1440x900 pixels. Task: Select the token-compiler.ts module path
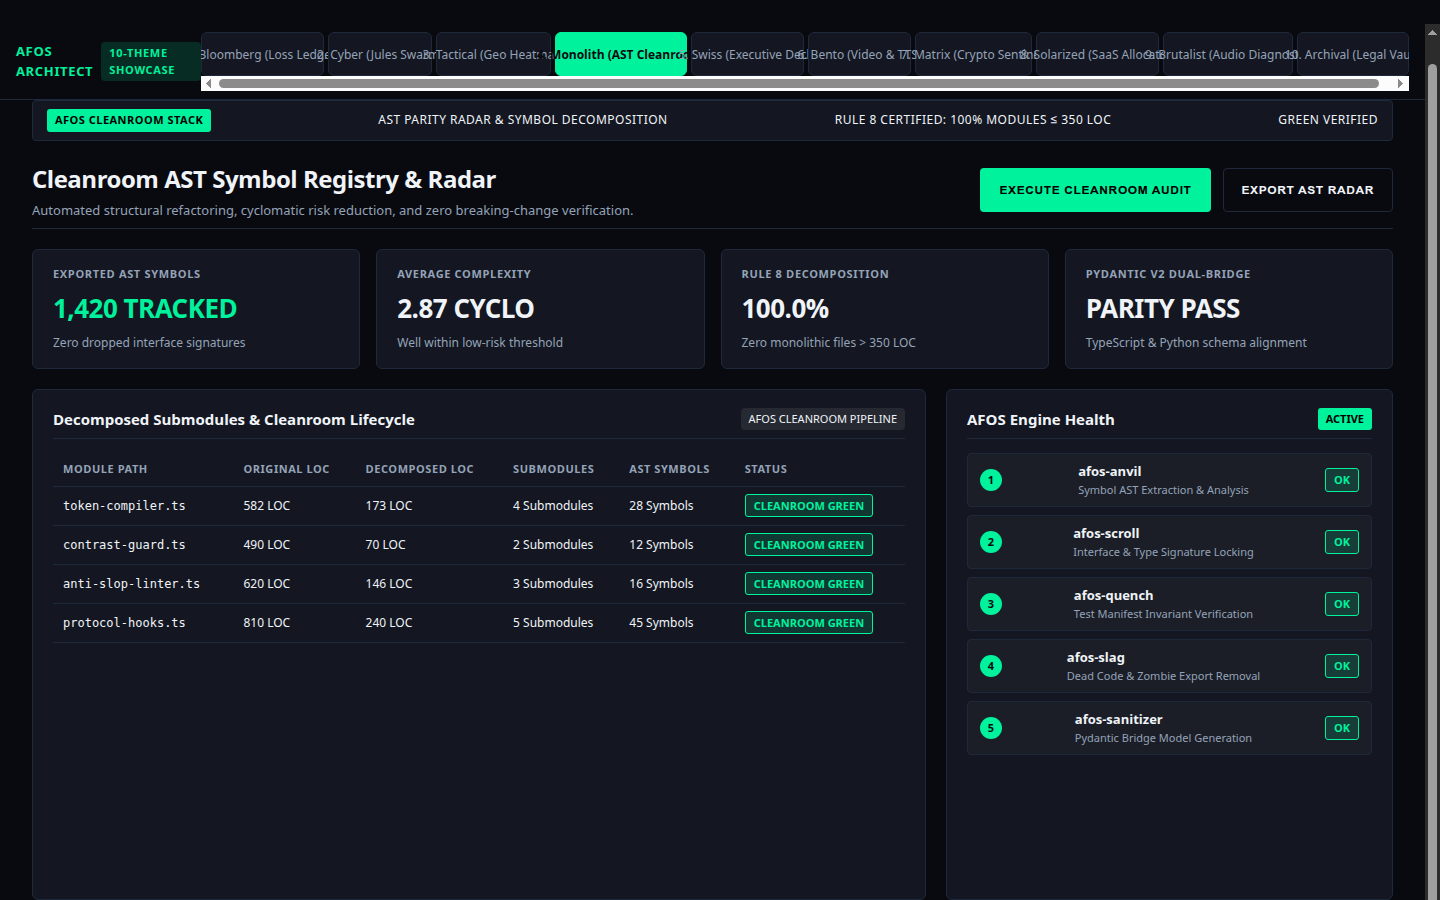pos(124,506)
